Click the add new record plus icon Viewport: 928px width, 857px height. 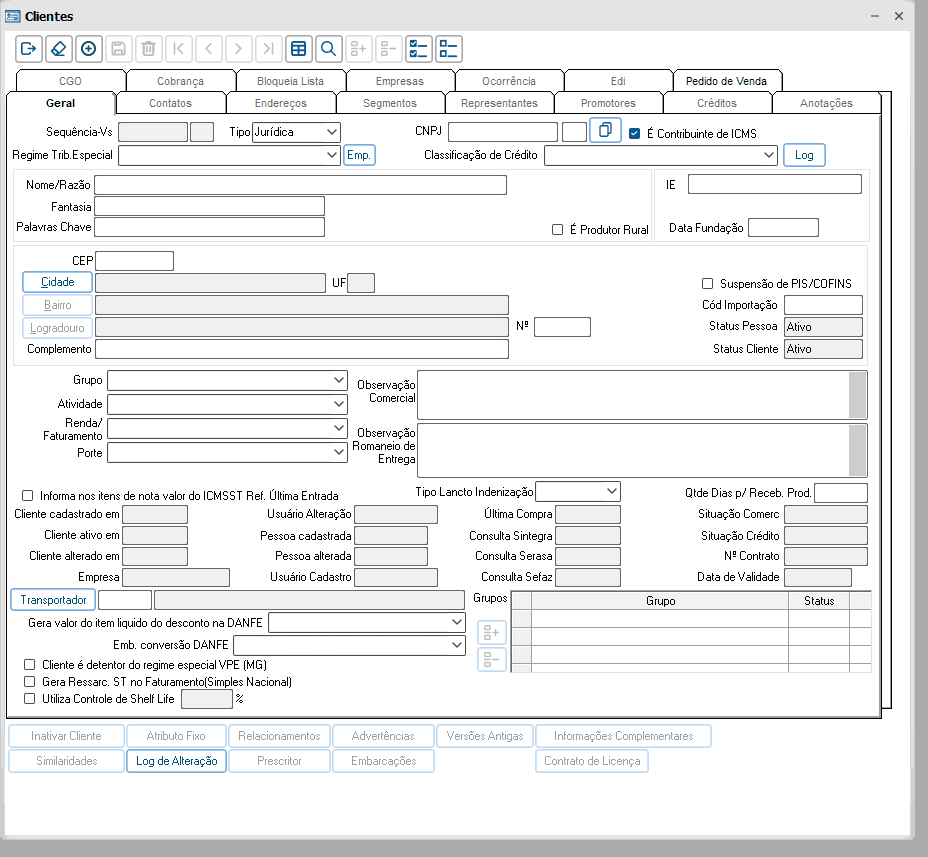tap(88, 48)
